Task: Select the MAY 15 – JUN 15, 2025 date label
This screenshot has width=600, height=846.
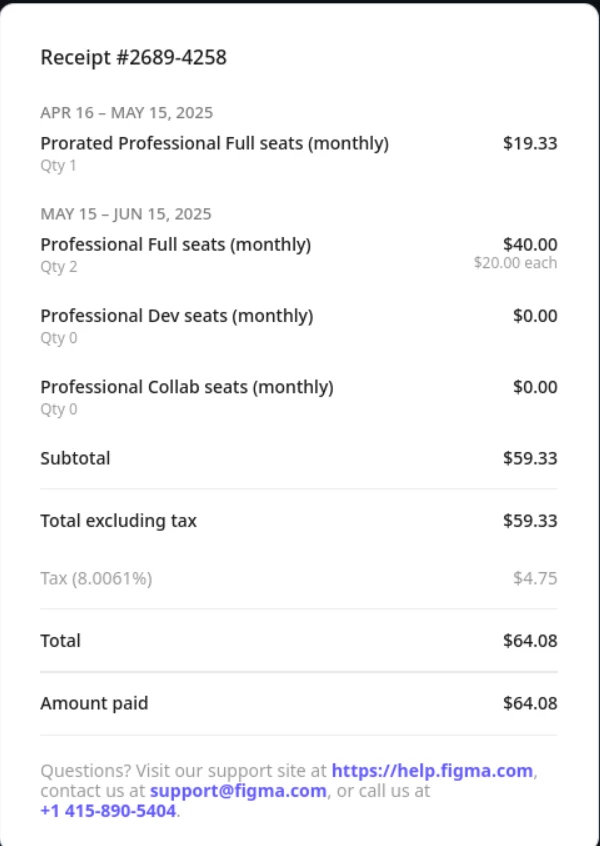Action: (x=126, y=214)
